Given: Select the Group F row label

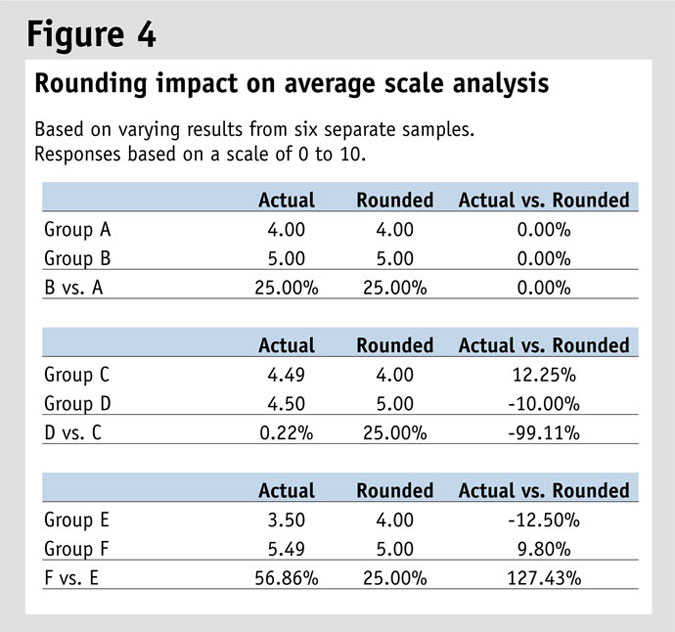Looking at the screenshot, I should (x=77, y=549).
